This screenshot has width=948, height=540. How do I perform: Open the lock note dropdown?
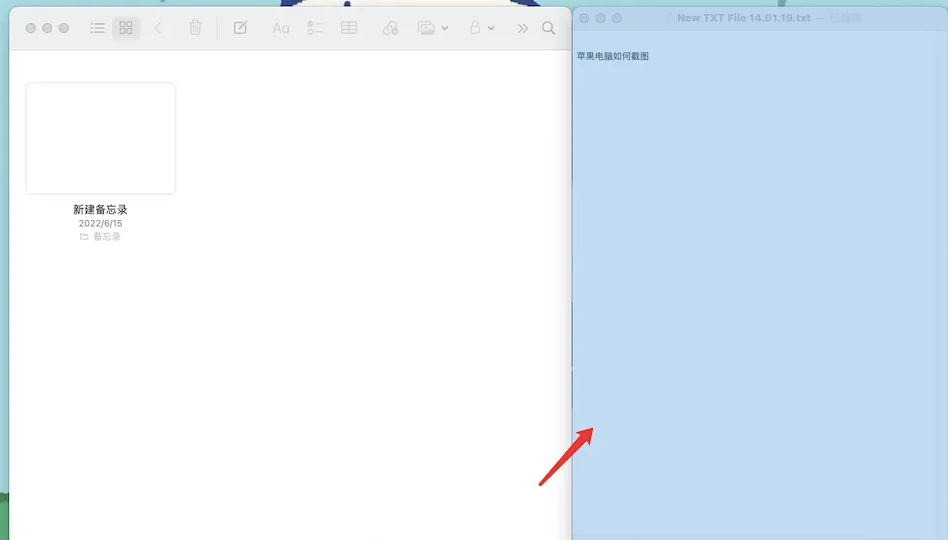pyautogui.click(x=482, y=28)
